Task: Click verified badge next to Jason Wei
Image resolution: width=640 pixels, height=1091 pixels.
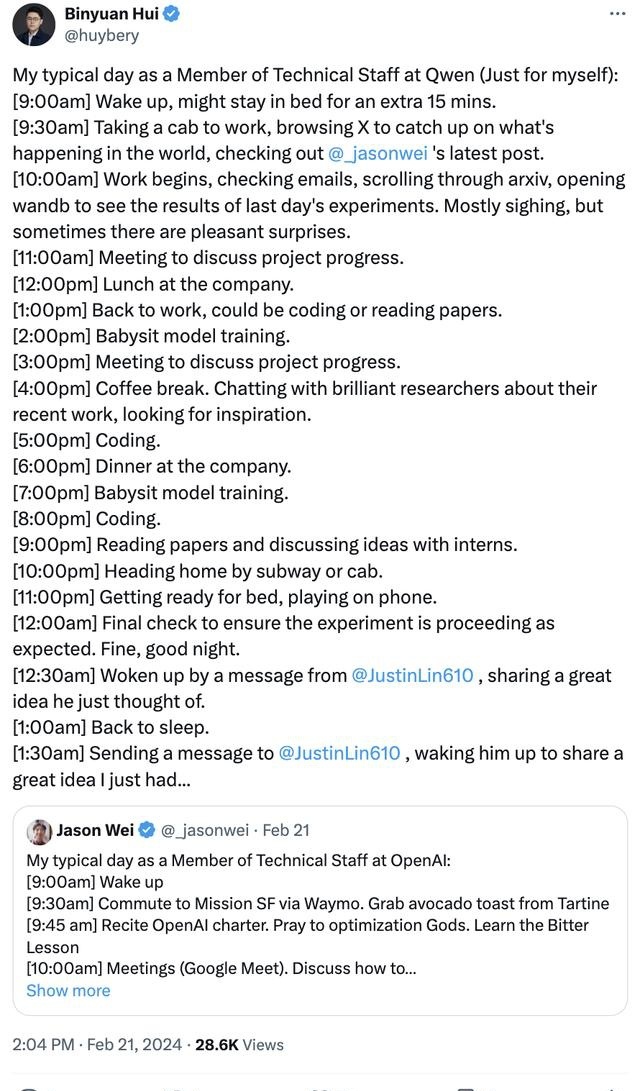Action: [x=146, y=830]
